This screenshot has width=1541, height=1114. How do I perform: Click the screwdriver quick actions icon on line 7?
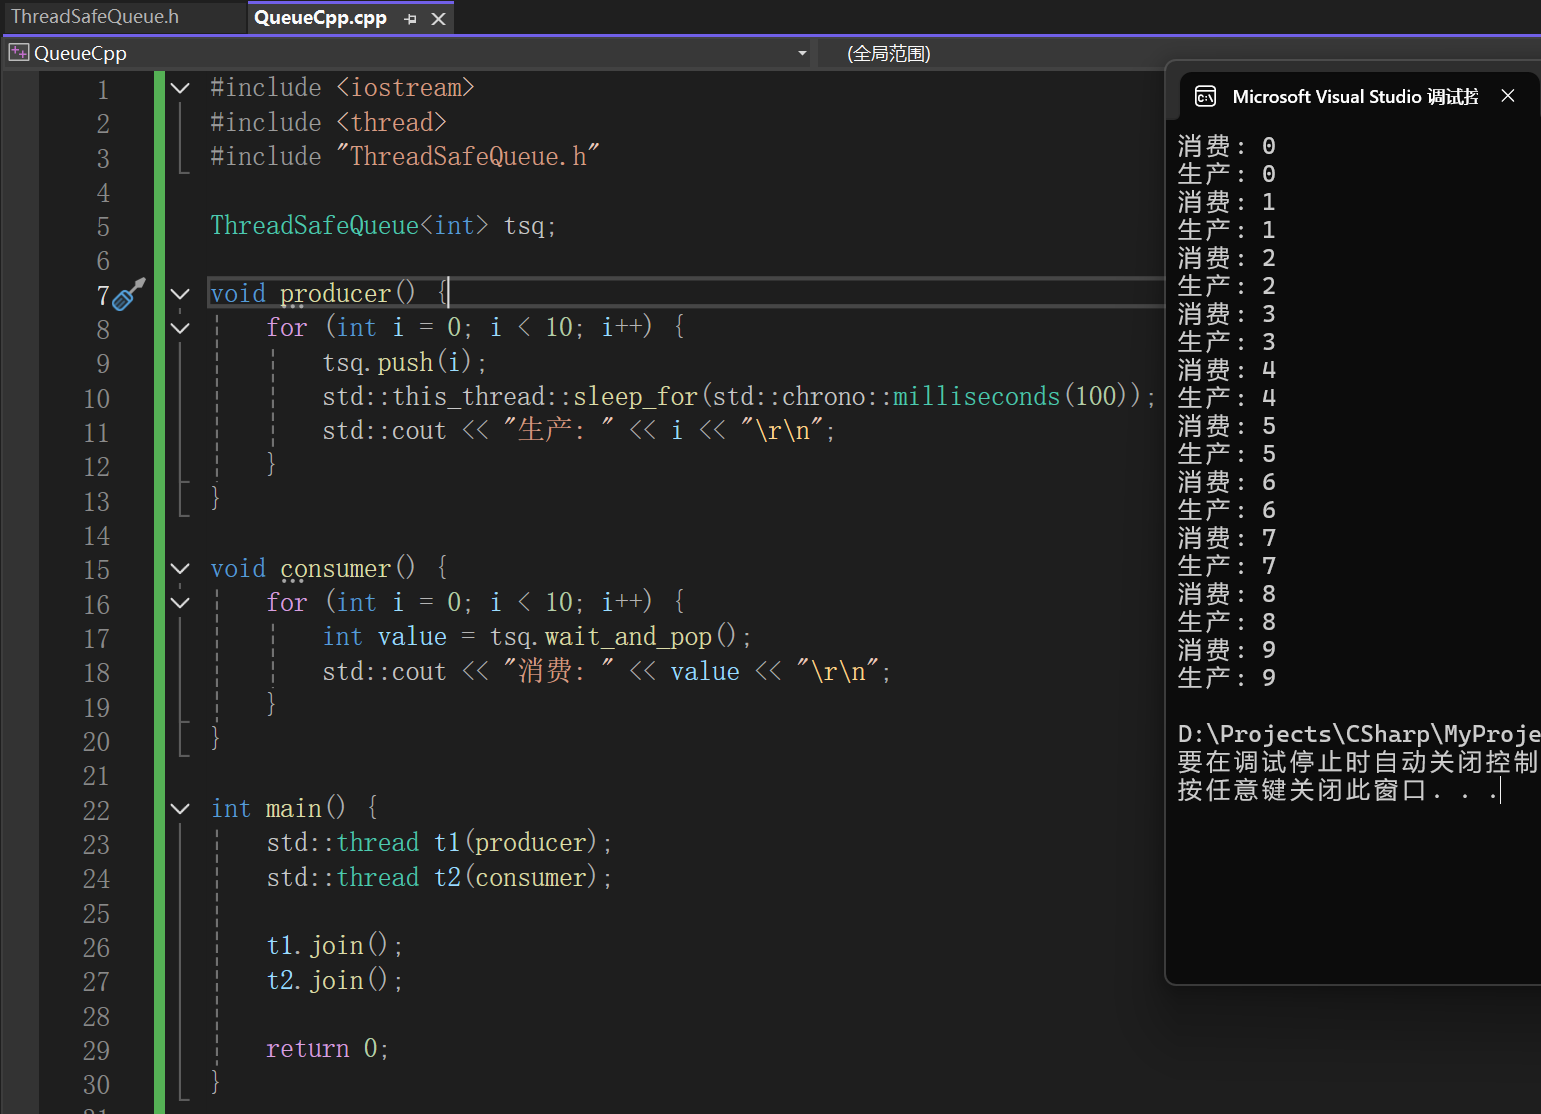point(128,294)
